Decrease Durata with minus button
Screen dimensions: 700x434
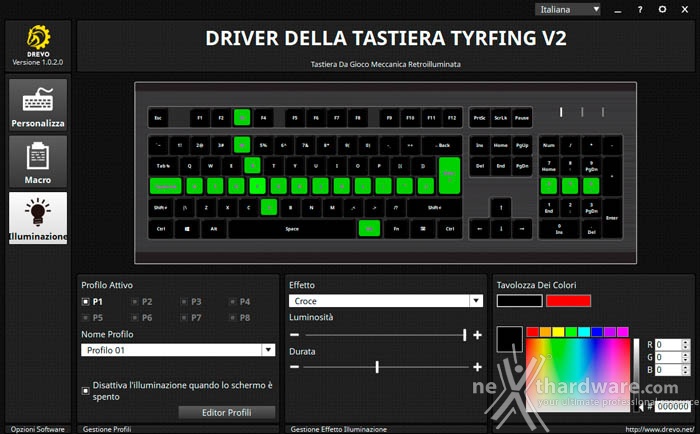pos(294,367)
